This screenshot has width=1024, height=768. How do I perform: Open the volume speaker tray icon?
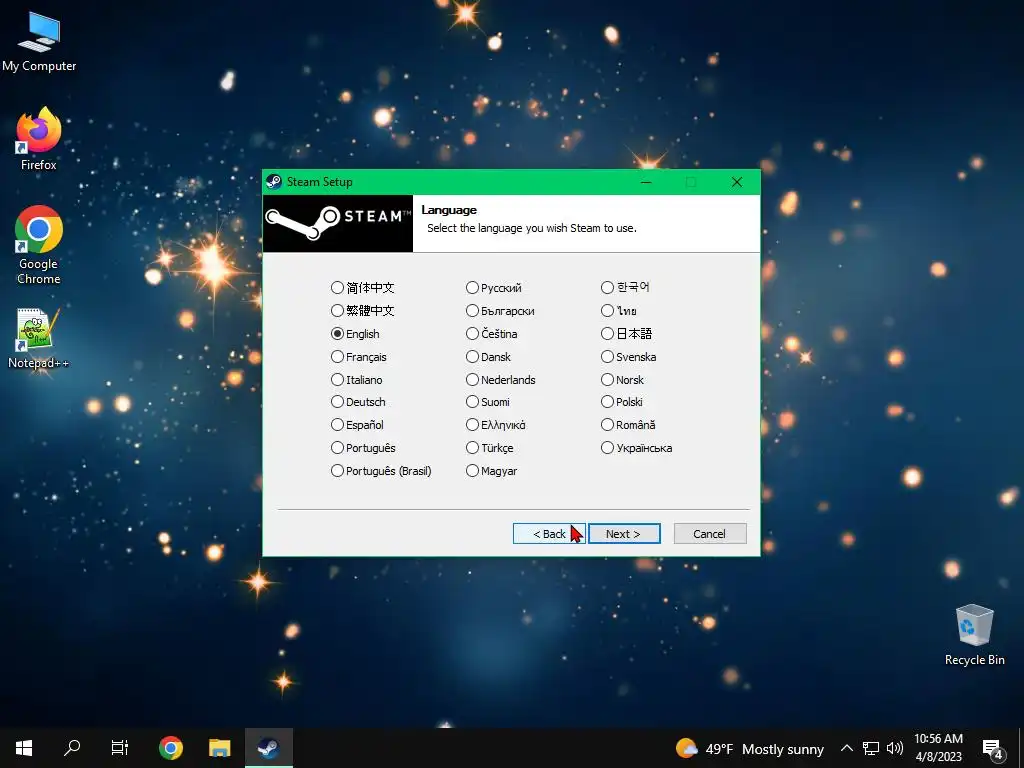[x=895, y=748]
